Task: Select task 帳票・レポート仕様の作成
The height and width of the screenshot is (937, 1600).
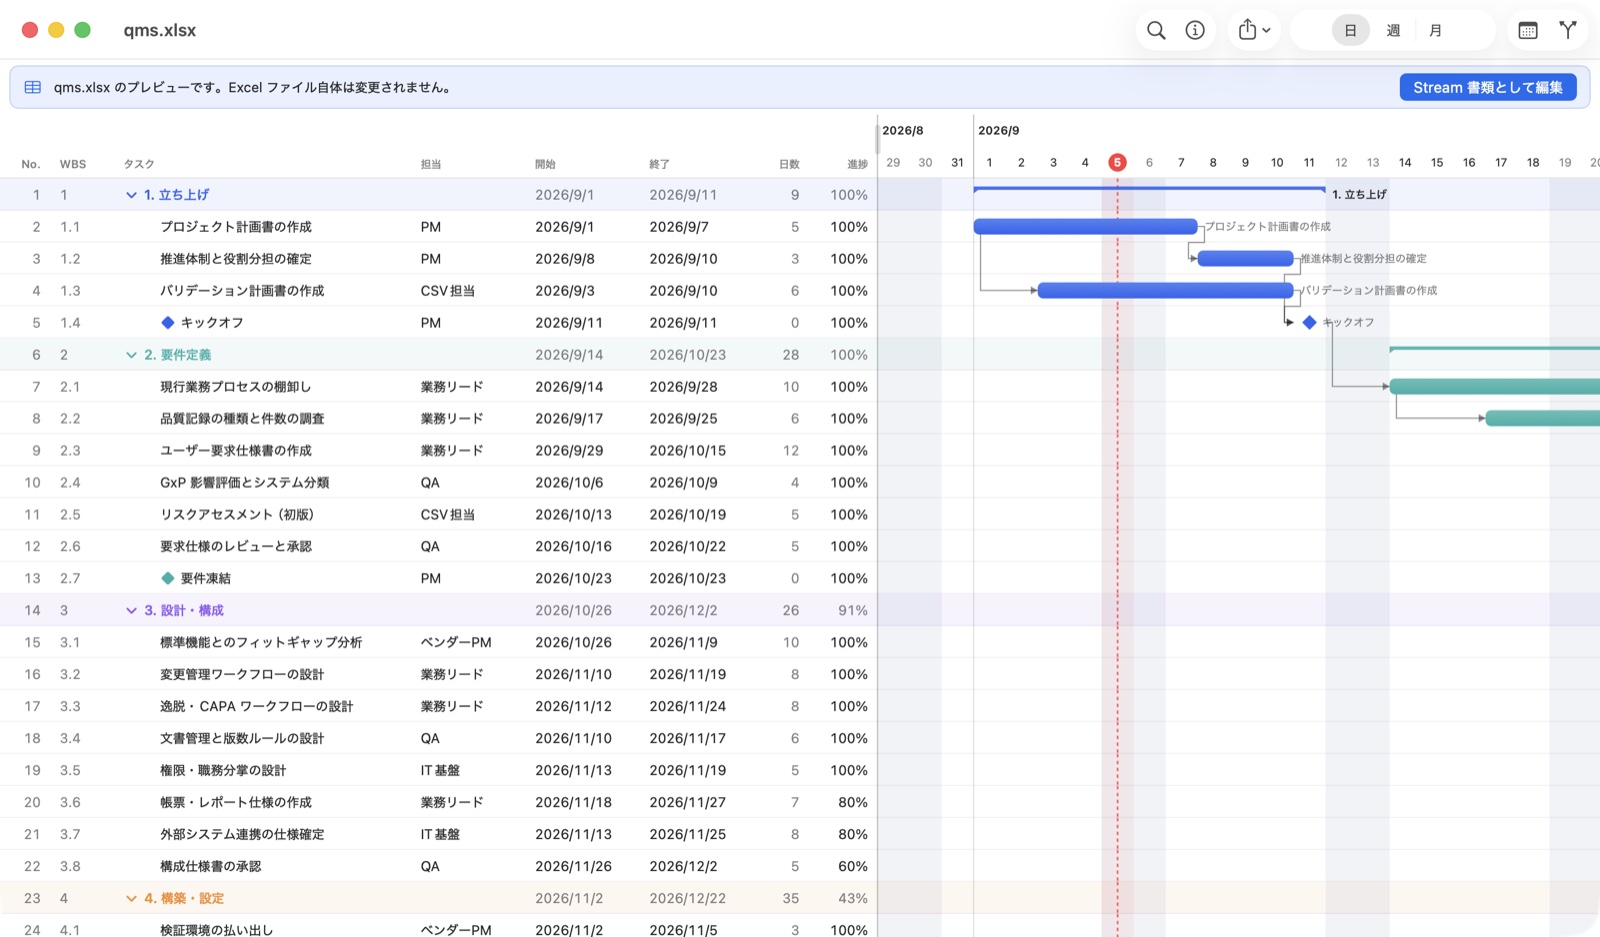Action: 236,803
